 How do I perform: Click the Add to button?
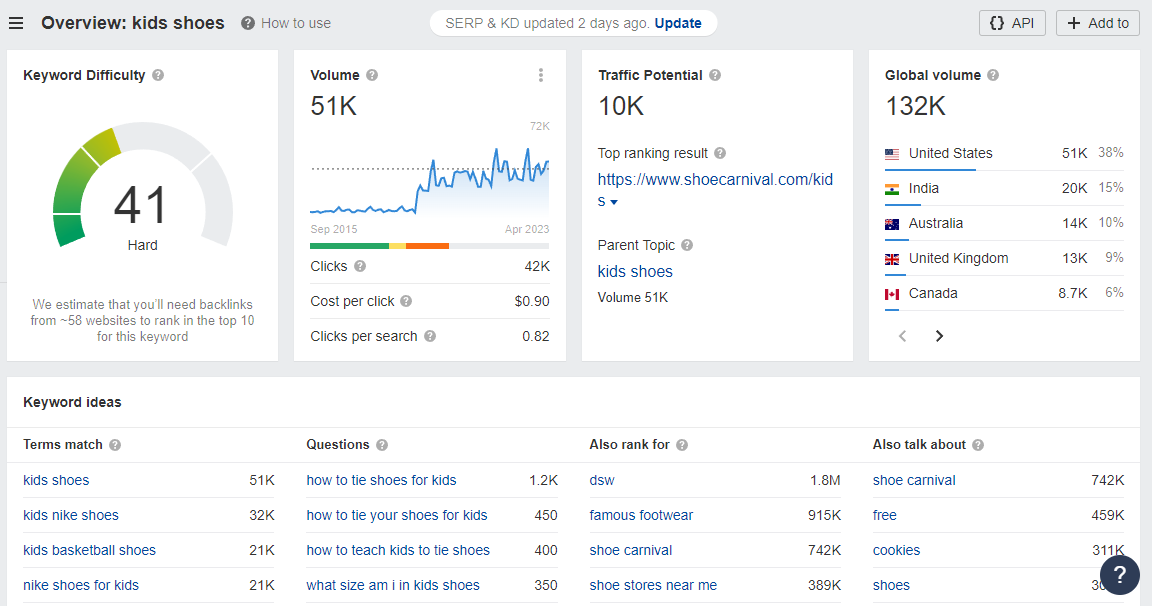[x=1098, y=23]
